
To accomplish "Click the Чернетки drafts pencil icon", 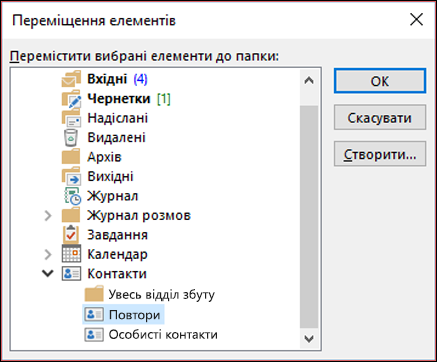I will [x=71, y=99].
